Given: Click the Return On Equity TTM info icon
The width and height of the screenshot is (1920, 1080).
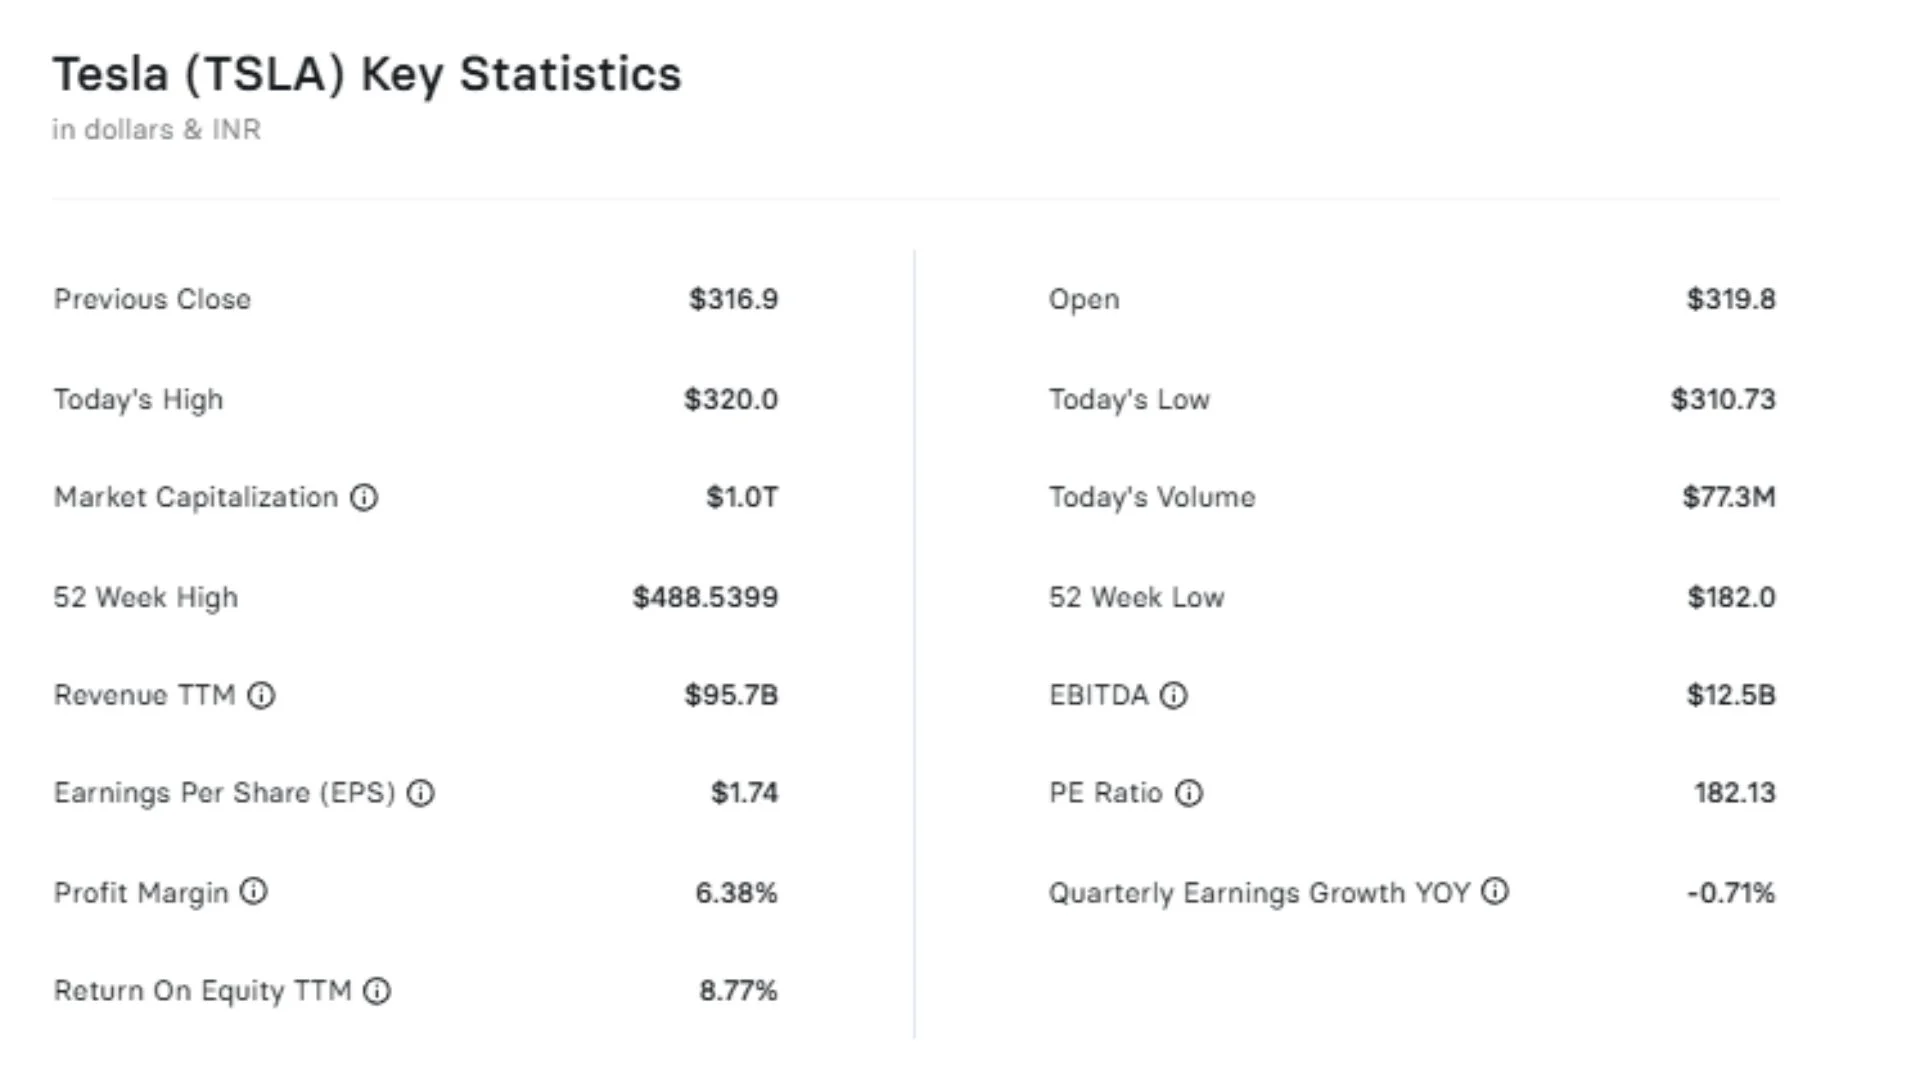Looking at the screenshot, I should pyautogui.click(x=377, y=991).
